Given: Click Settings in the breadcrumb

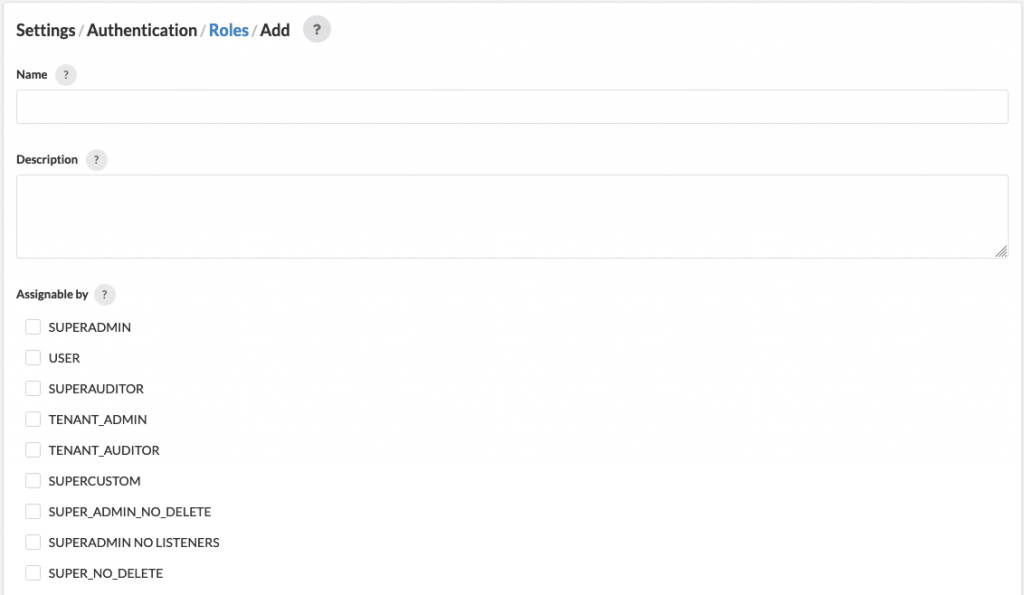Looking at the screenshot, I should [x=46, y=30].
